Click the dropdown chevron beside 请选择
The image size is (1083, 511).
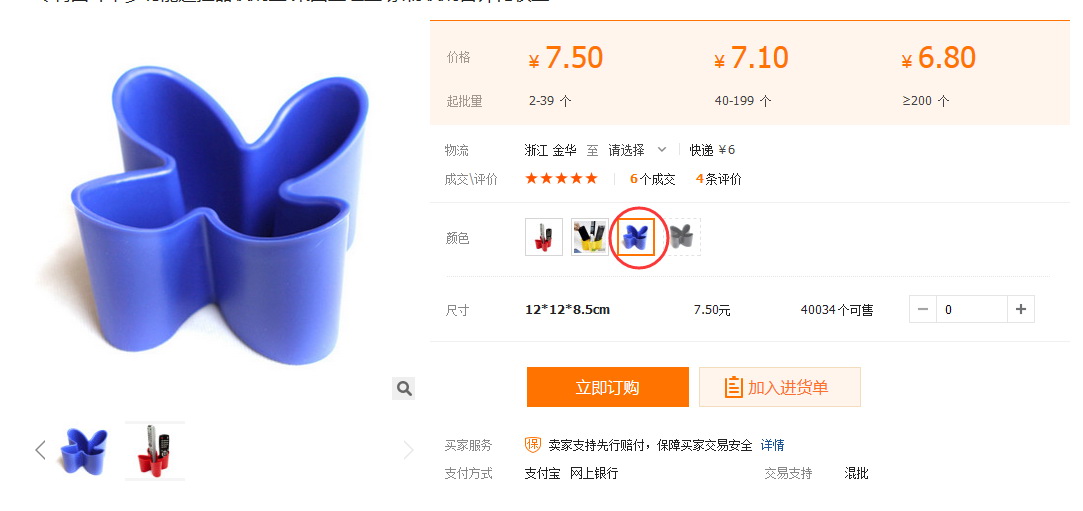pyautogui.click(x=662, y=150)
